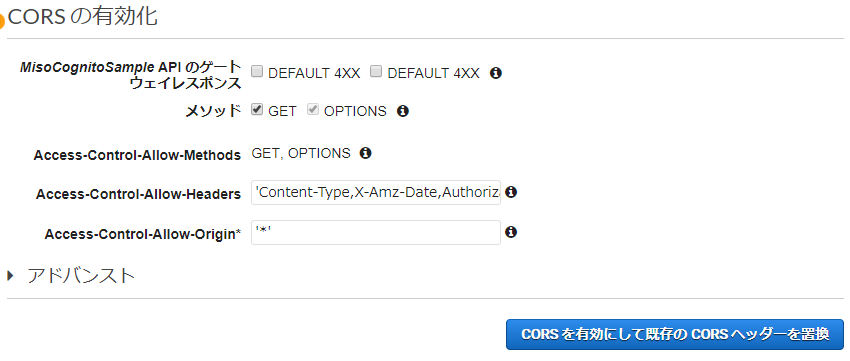The image size is (850, 361).
Task: Expand the アドバンスト disclosure triangle
Action: coord(11,276)
